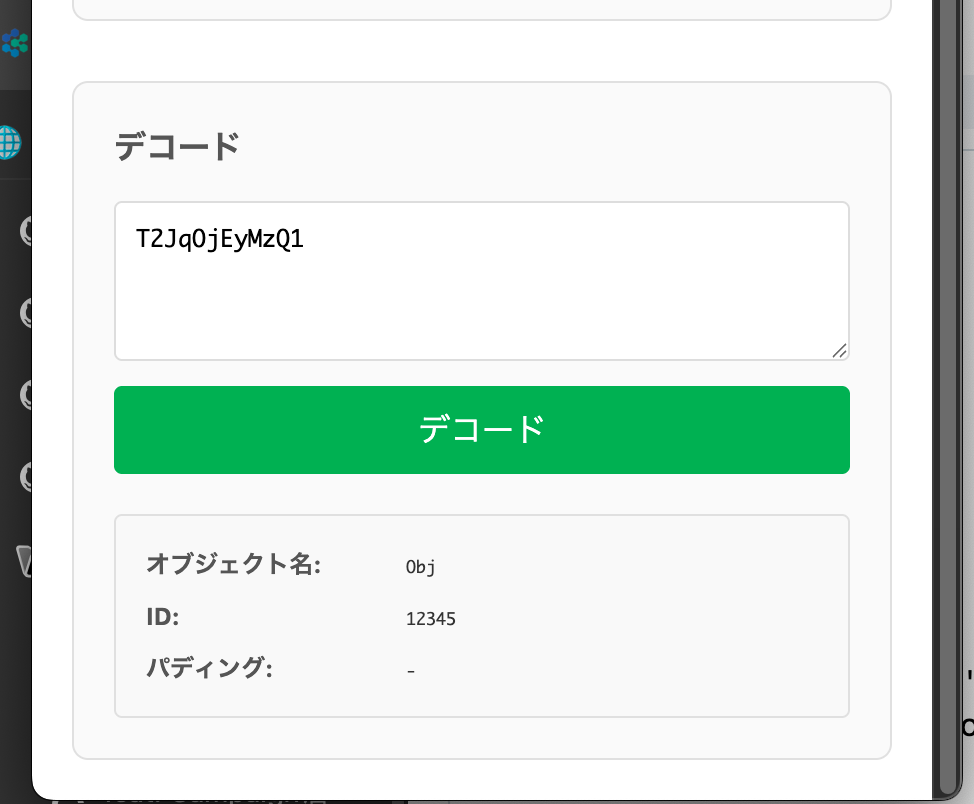Image resolution: width=974 pixels, height=804 pixels.
Task: Select the second GitHub icon in sidebar
Action: coord(26,313)
